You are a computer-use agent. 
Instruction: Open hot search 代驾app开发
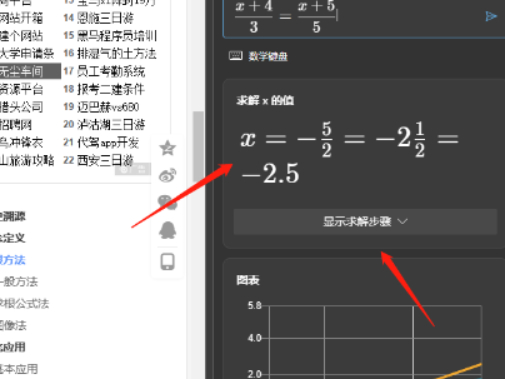[108, 143]
